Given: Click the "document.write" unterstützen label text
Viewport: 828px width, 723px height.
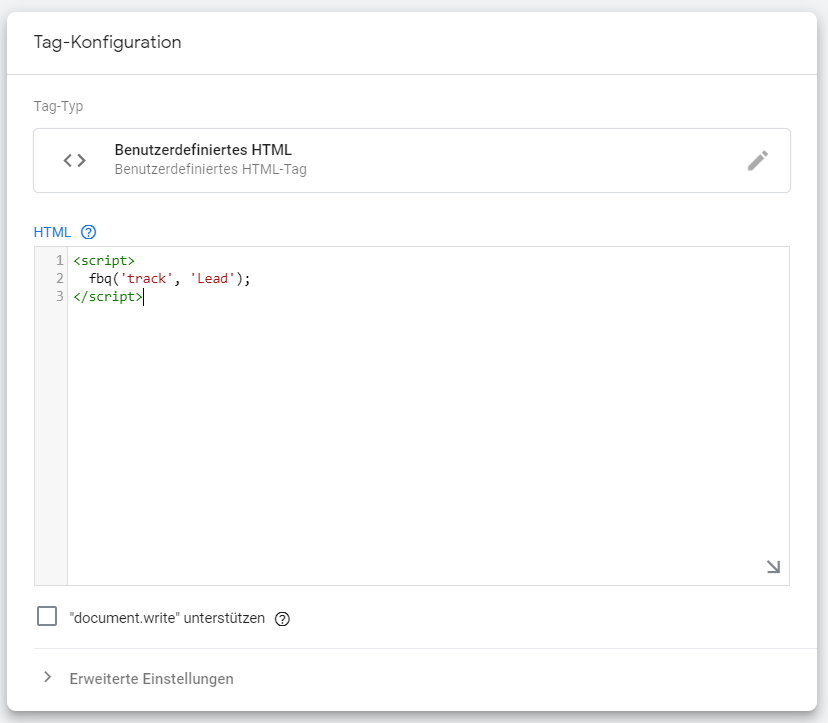Looking at the screenshot, I should tap(167, 618).
